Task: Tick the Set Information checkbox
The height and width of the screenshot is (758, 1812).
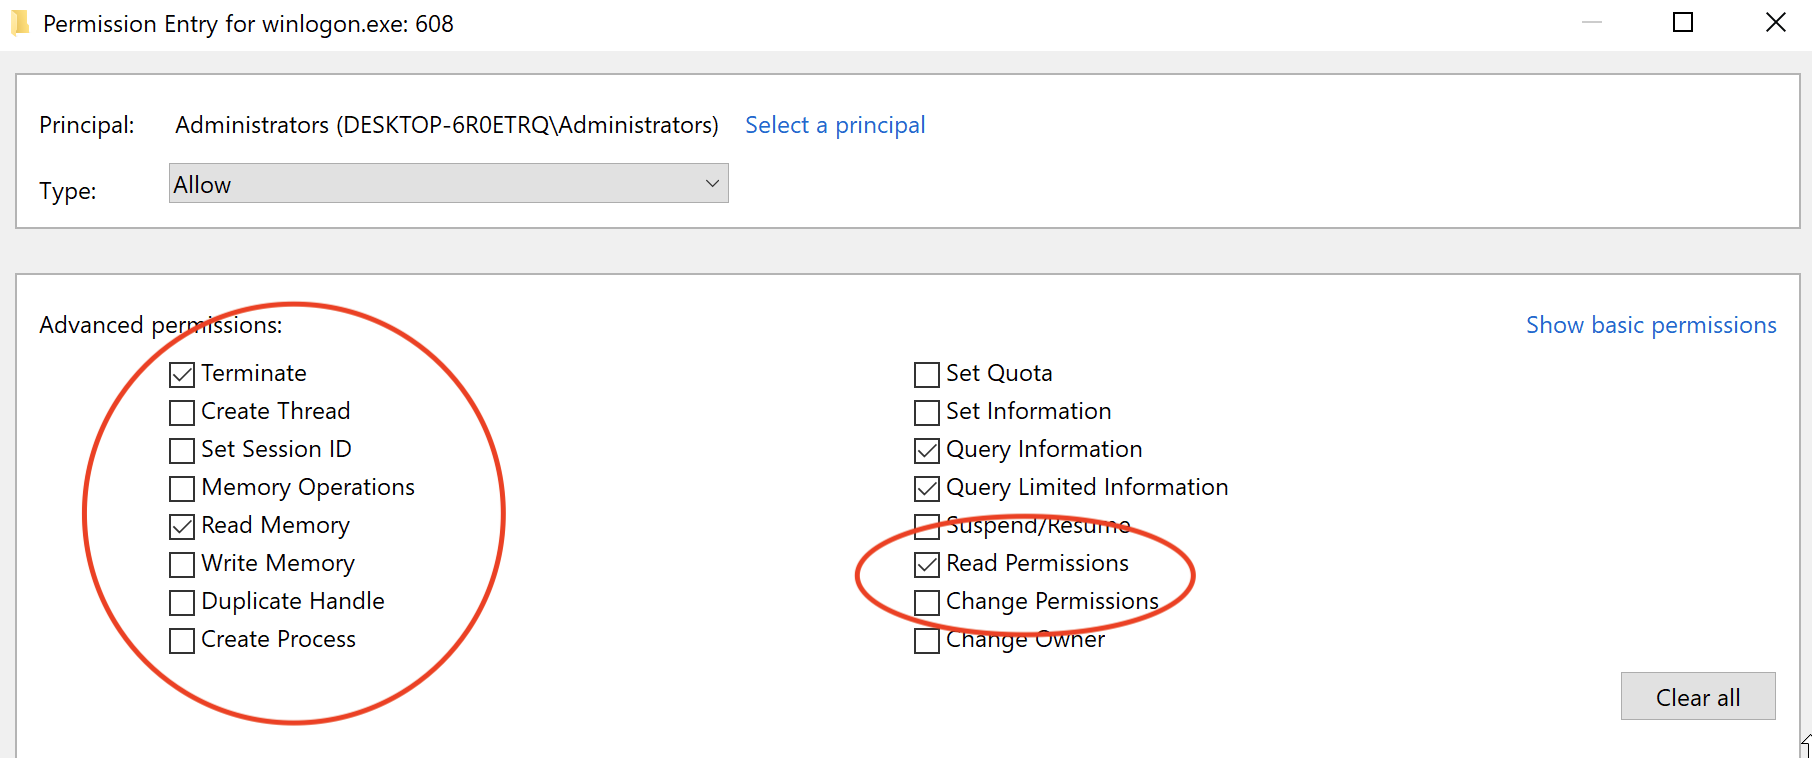Action: pos(927,413)
